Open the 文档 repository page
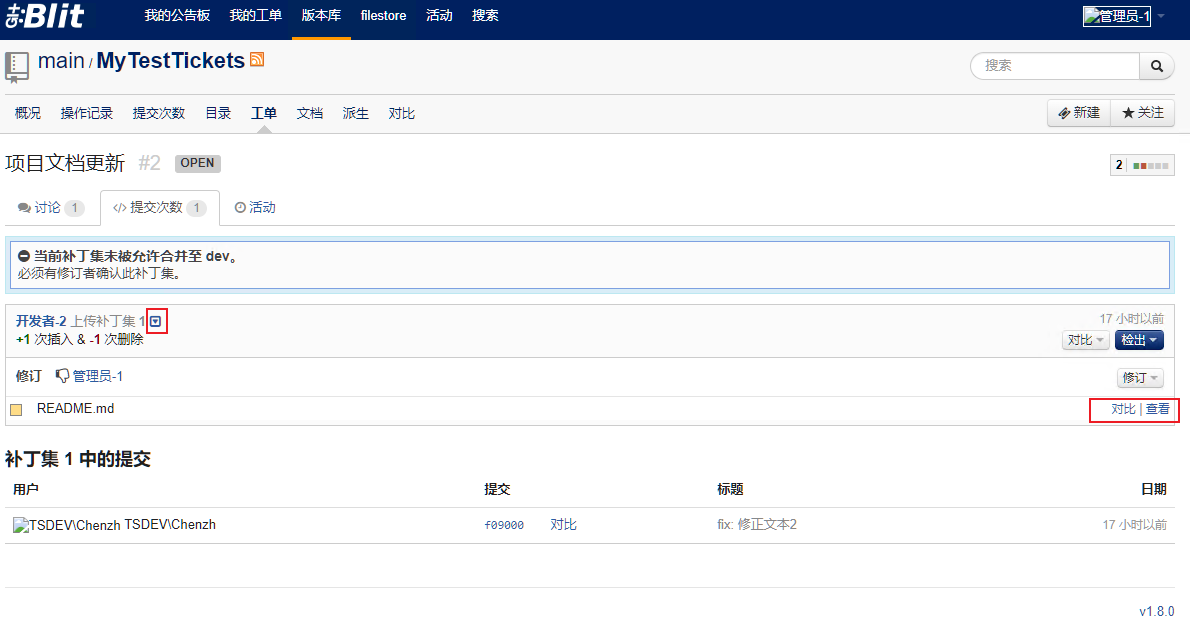This screenshot has height=628, width=1190. [310, 113]
